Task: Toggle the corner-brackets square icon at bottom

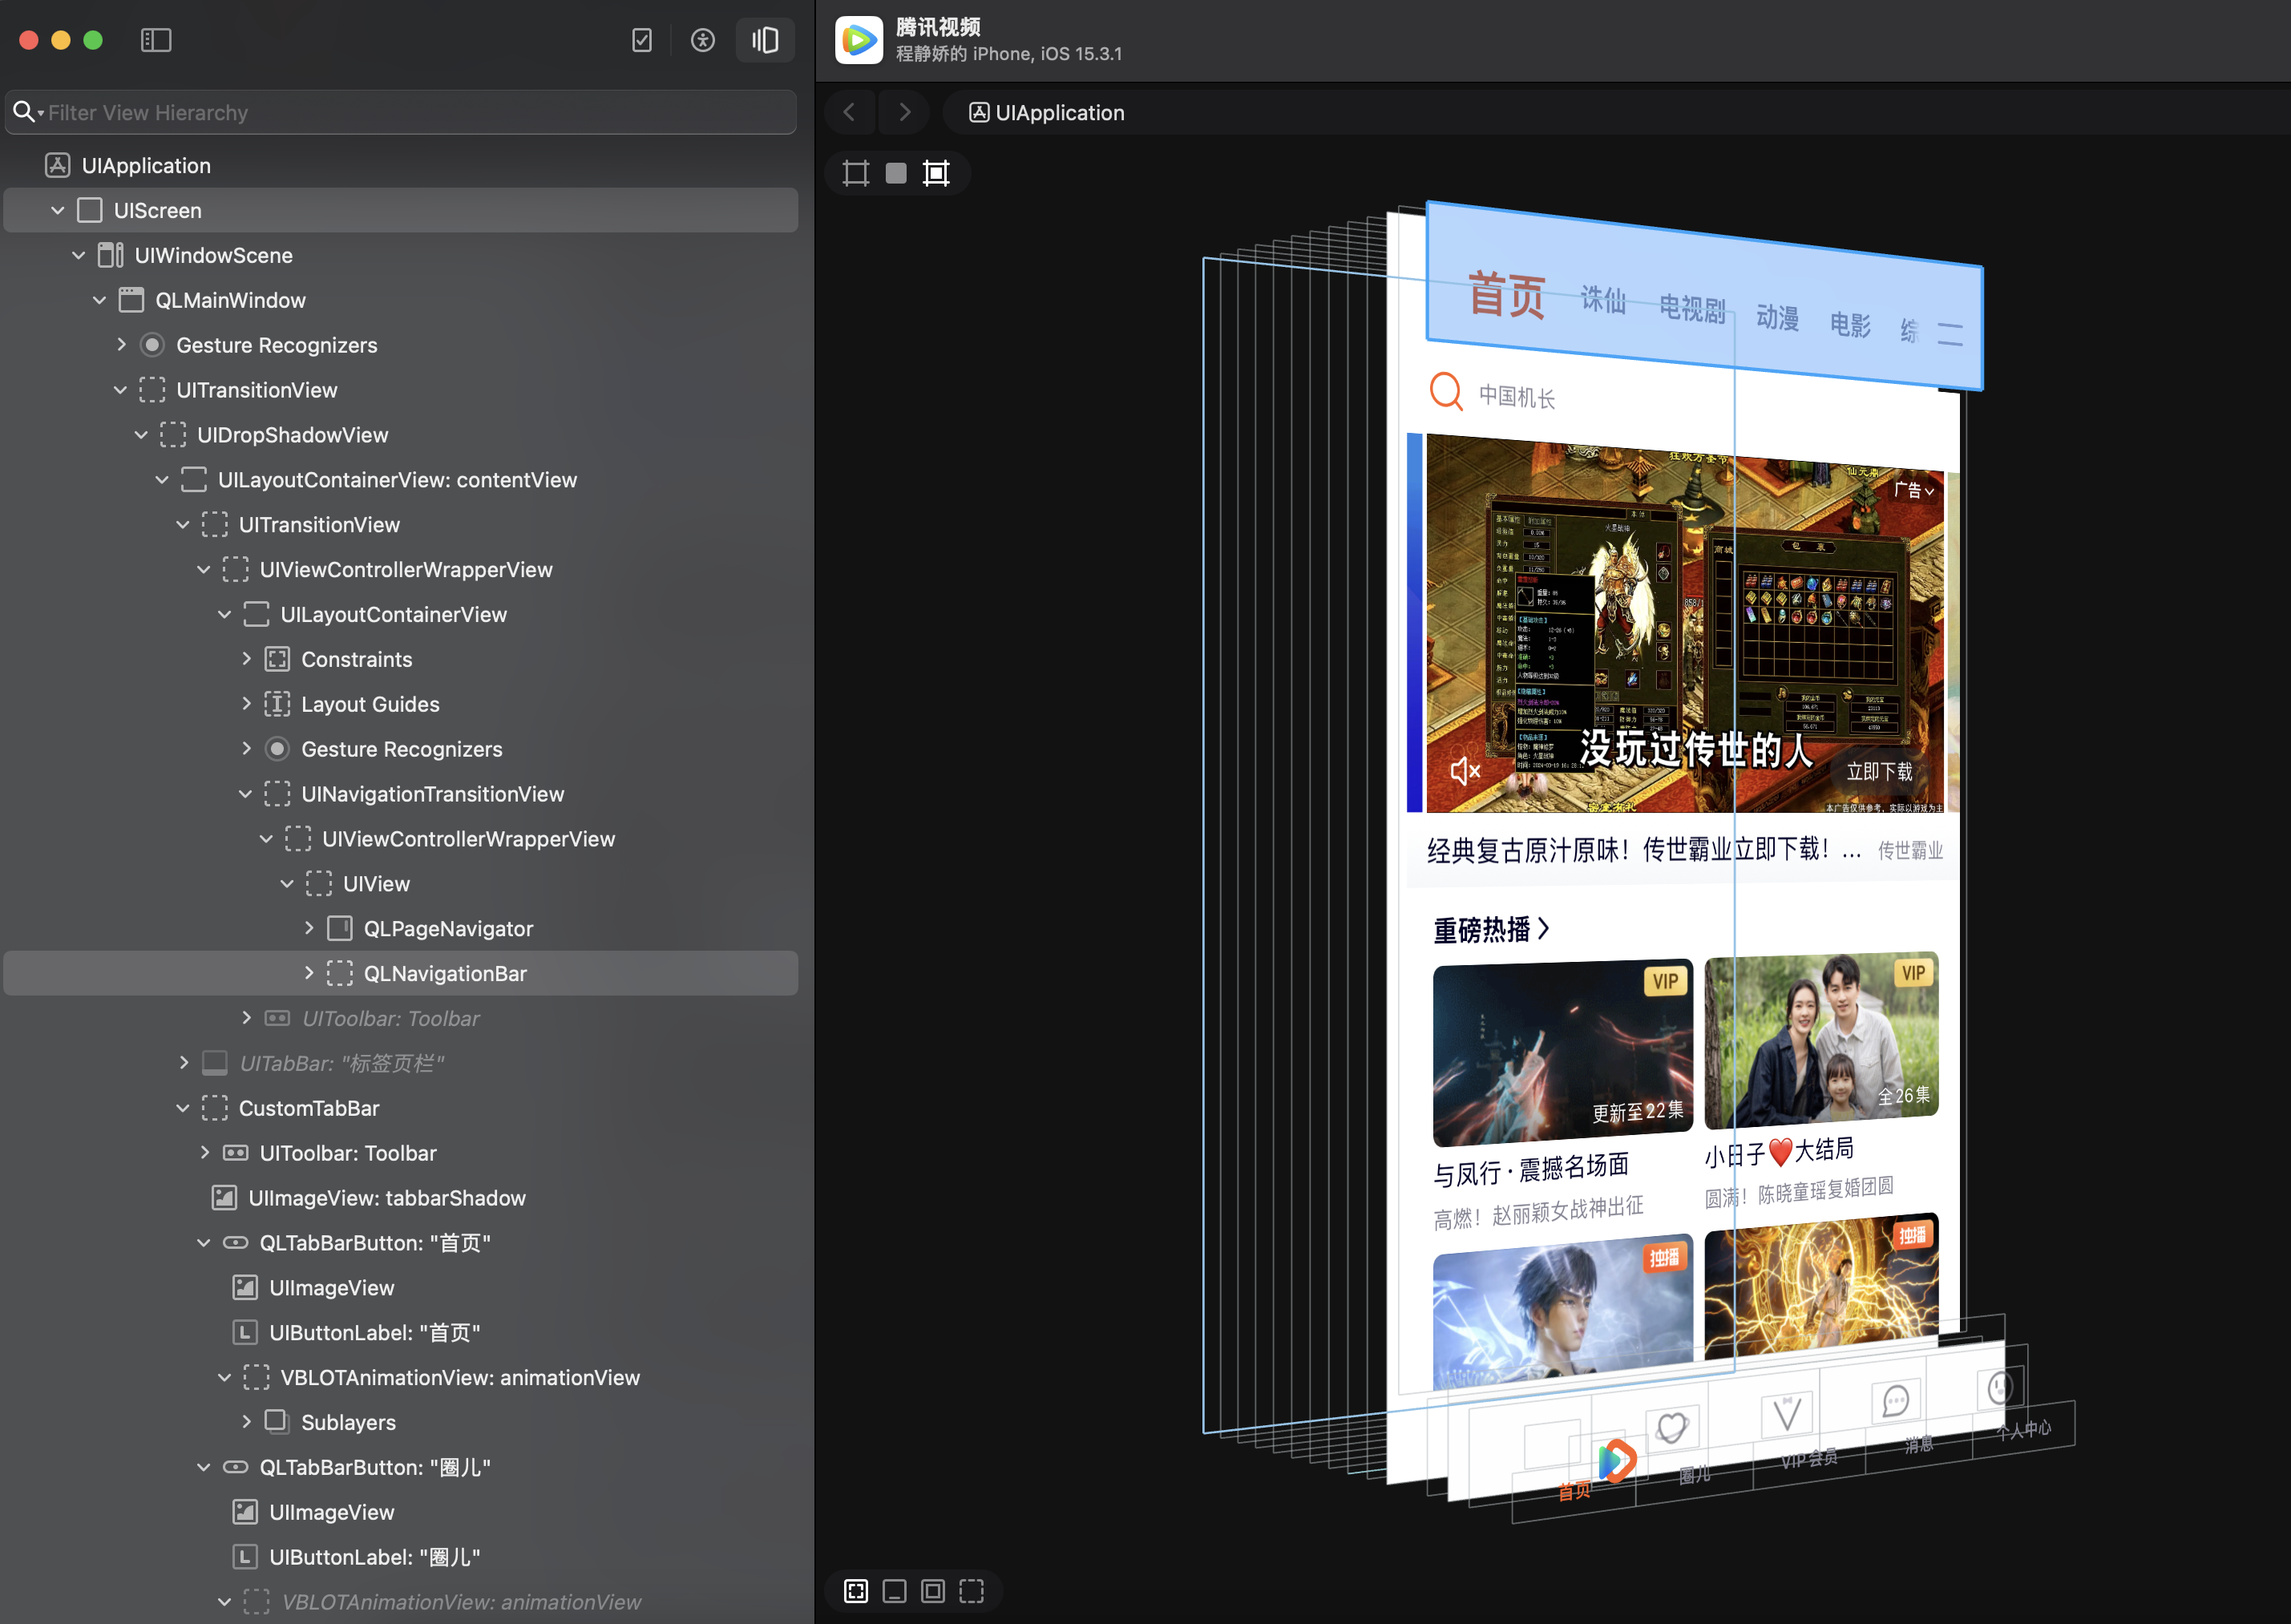Action: pos(856,1591)
